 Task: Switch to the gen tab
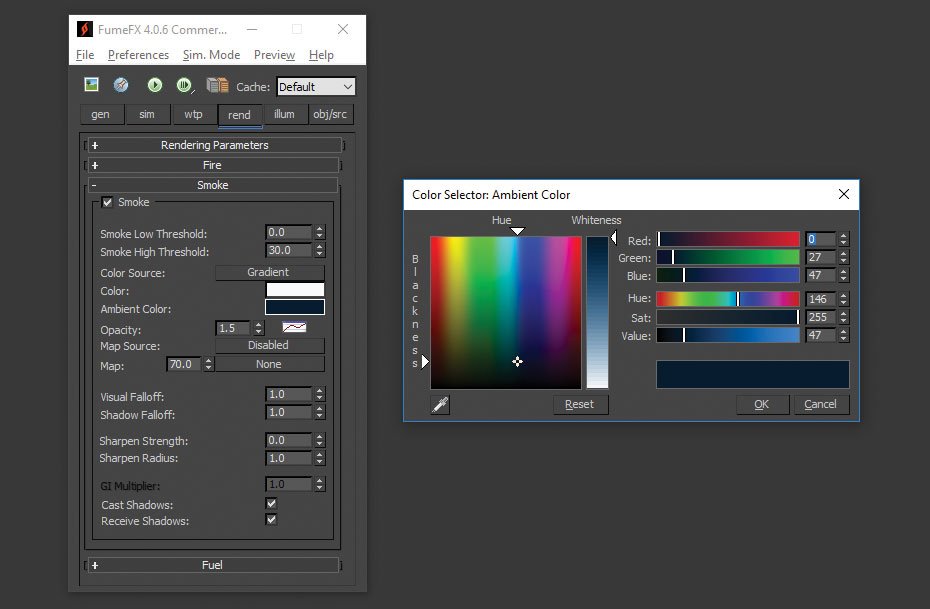pos(101,114)
